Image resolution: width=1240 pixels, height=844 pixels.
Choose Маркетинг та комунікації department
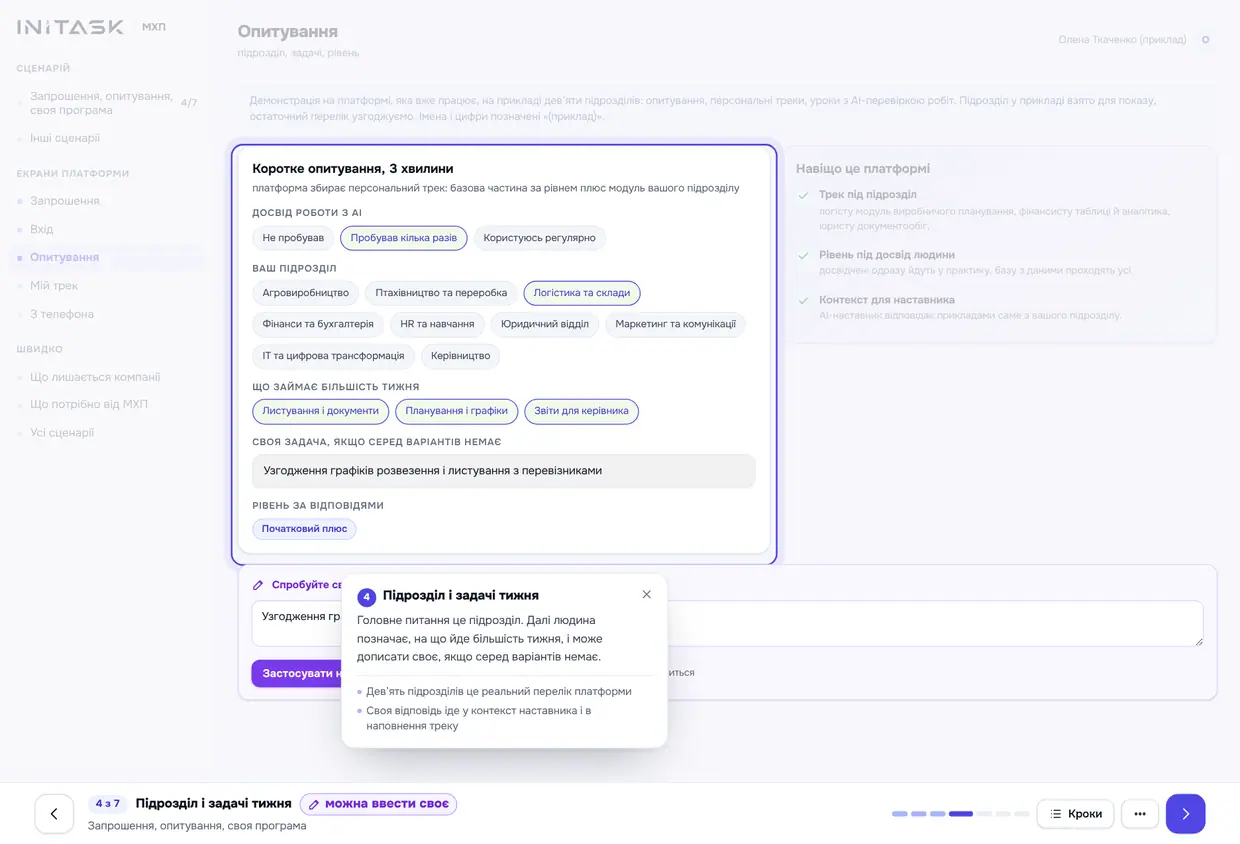point(675,324)
